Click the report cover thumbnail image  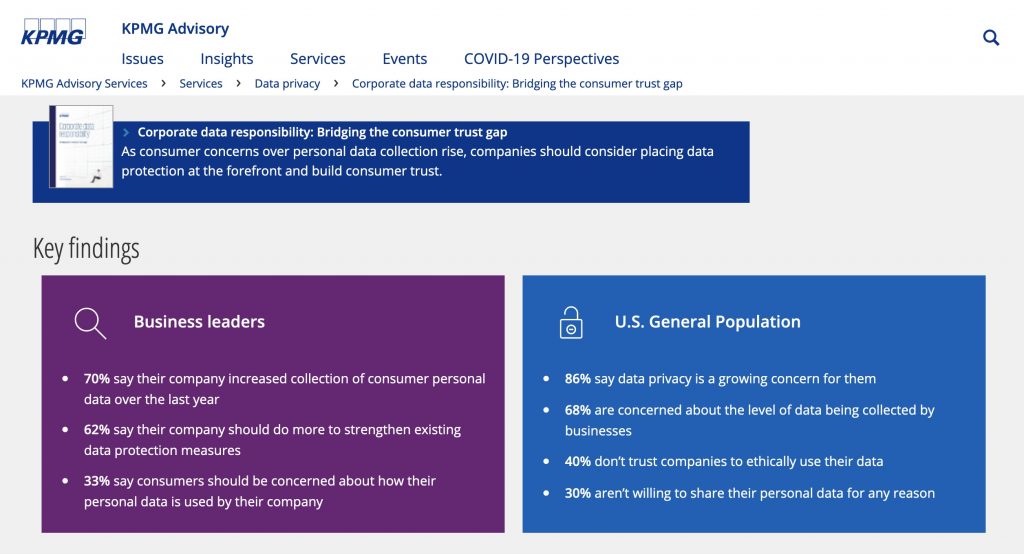81,146
